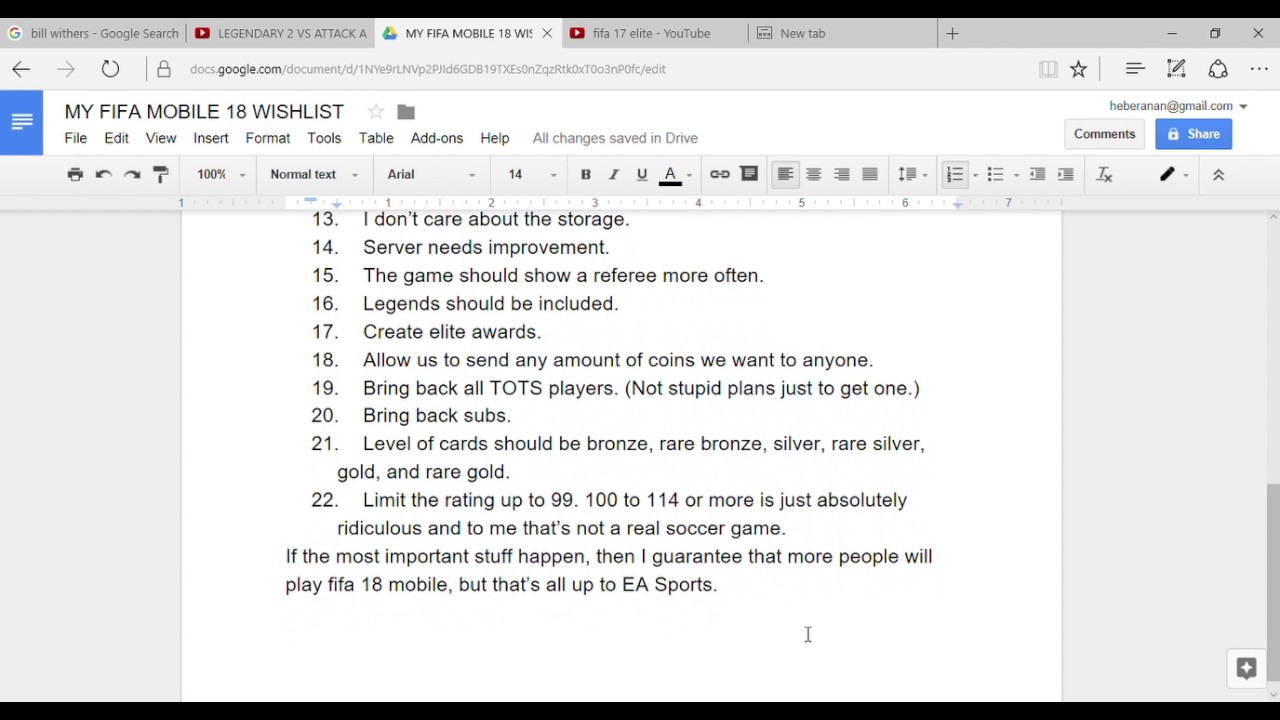Move document to folder icon
The width and height of the screenshot is (1280, 720).
[x=405, y=112]
